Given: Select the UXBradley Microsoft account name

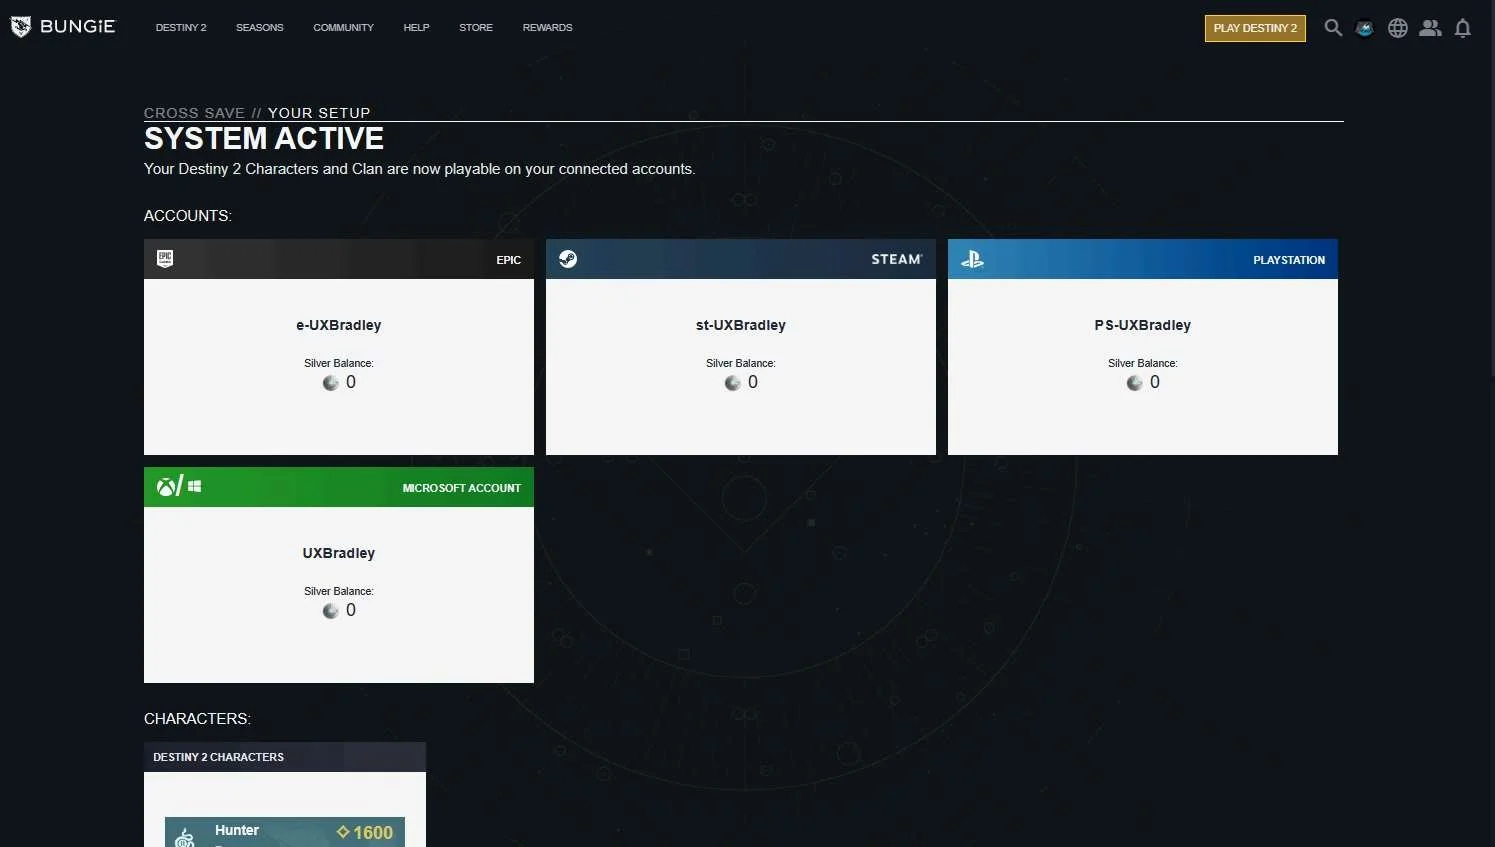Looking at the screenshot, I should pyautogui.click(x=339, y=553).
